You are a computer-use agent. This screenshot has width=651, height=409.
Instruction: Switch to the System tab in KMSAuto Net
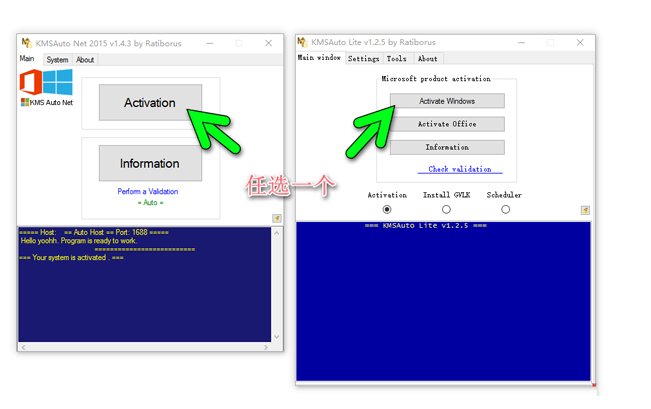pyautogui.click(x=58, y=60)
